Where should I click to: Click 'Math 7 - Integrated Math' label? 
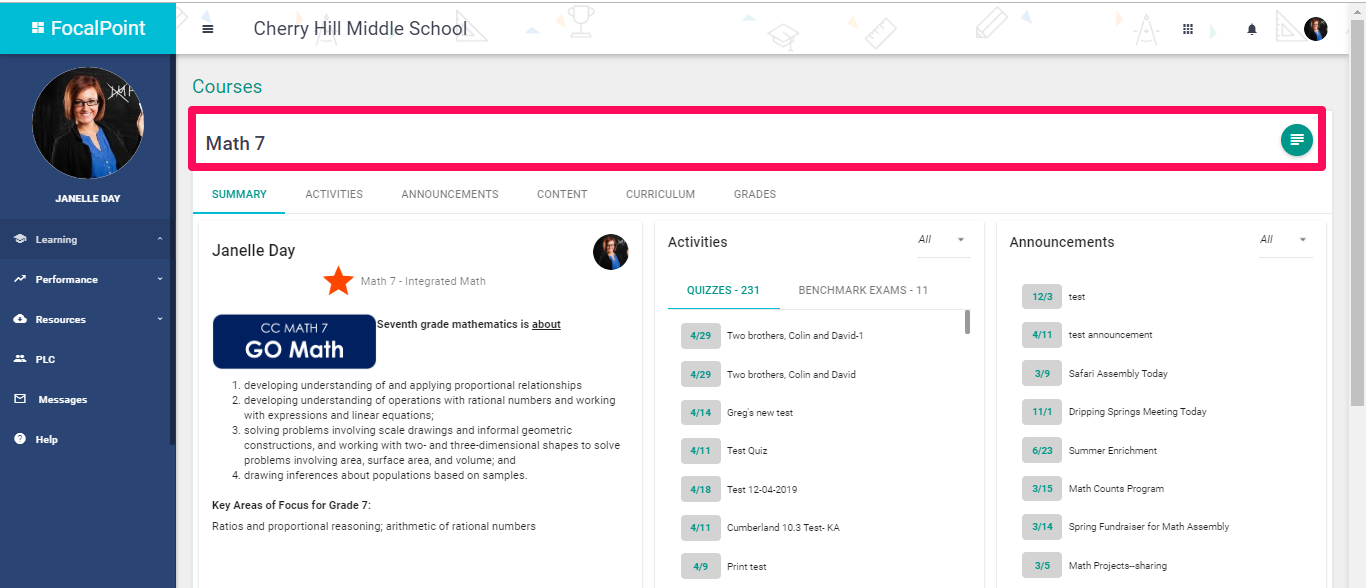[x=423, y=281]
